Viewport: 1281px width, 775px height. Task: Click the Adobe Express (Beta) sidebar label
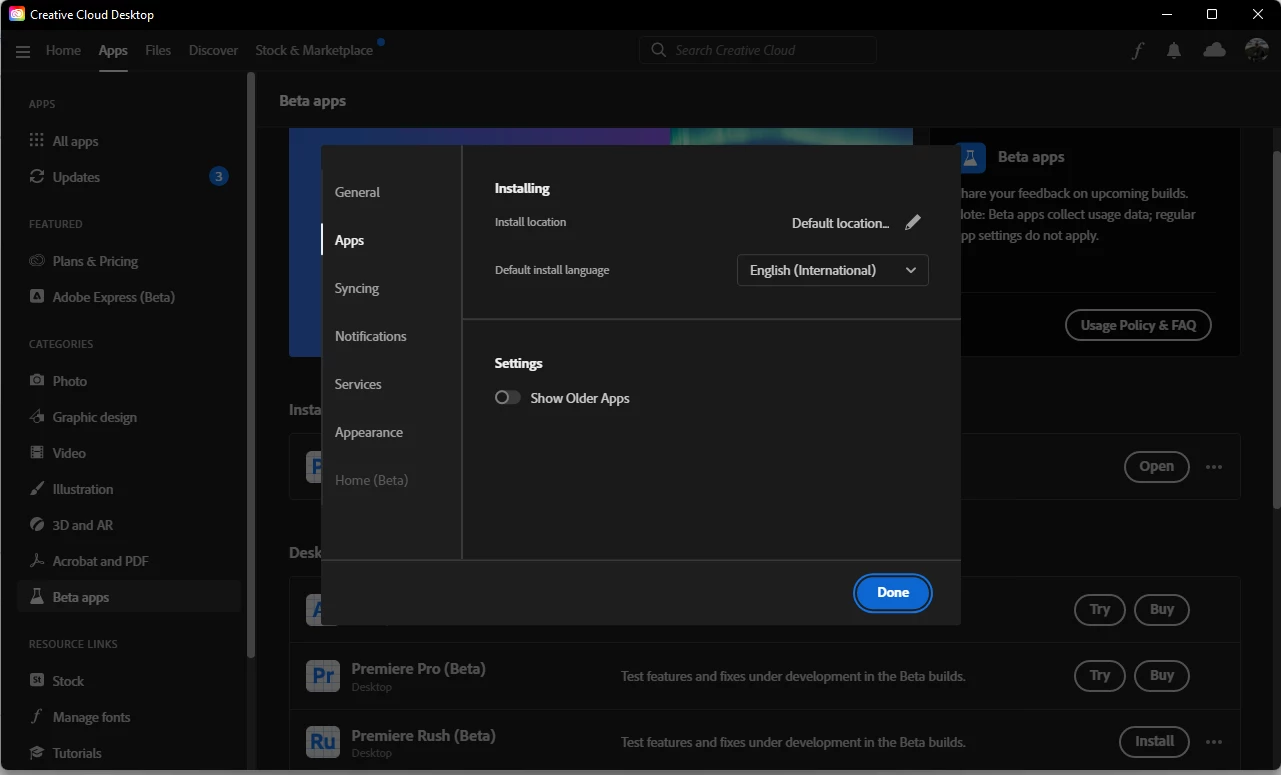point(113,297)
